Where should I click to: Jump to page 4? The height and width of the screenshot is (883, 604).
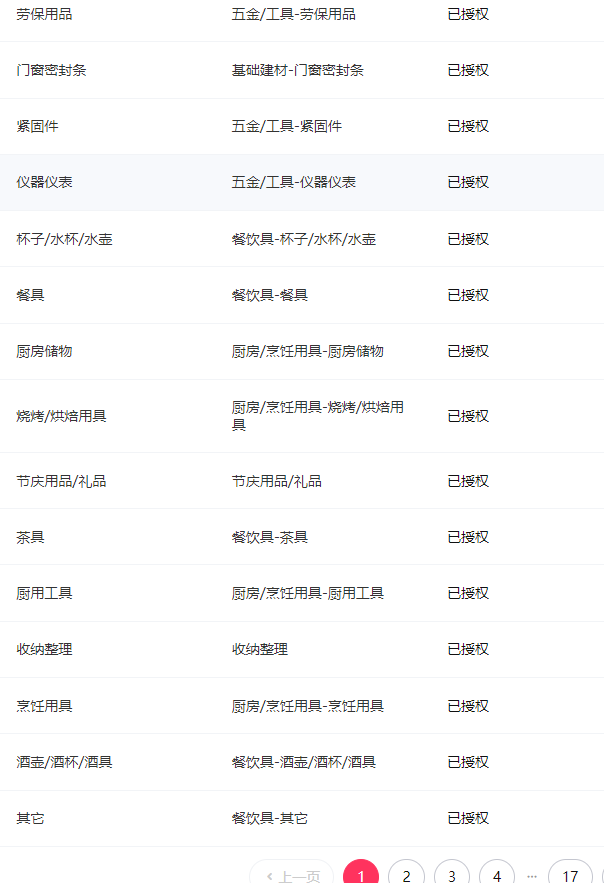(x=497, y=876)
